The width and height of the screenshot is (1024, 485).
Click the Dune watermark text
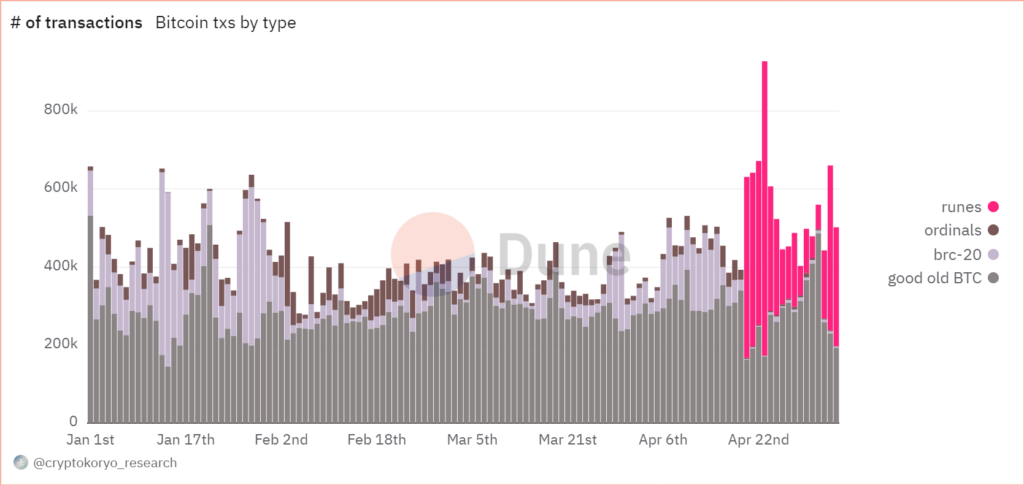click(566, 255)
